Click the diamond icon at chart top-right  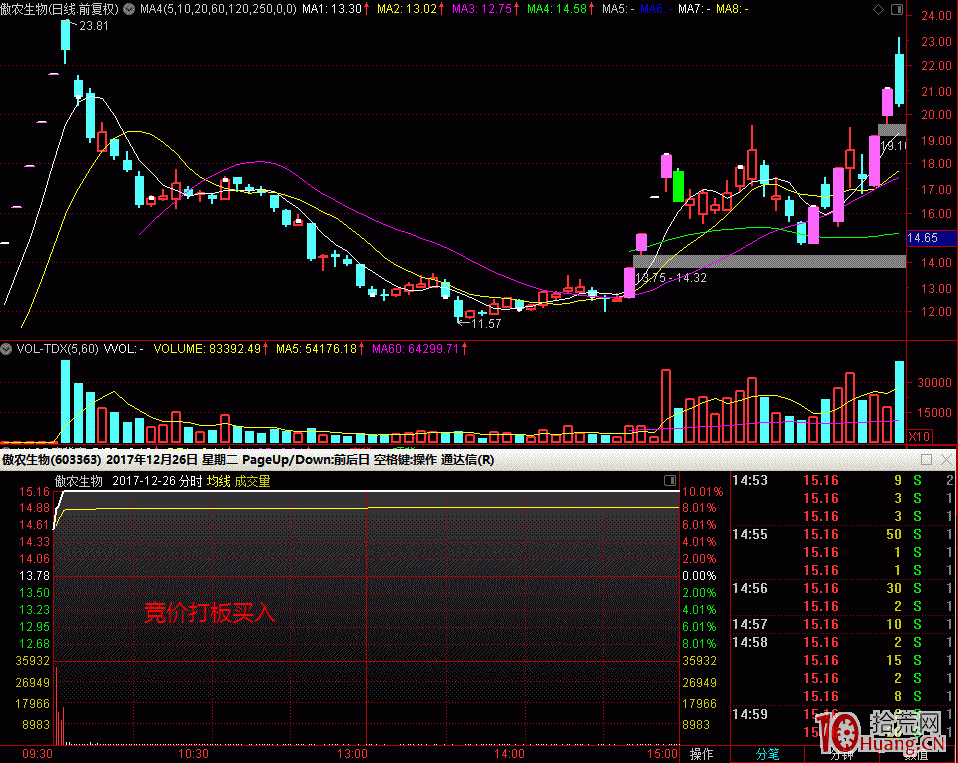(879, 9)
